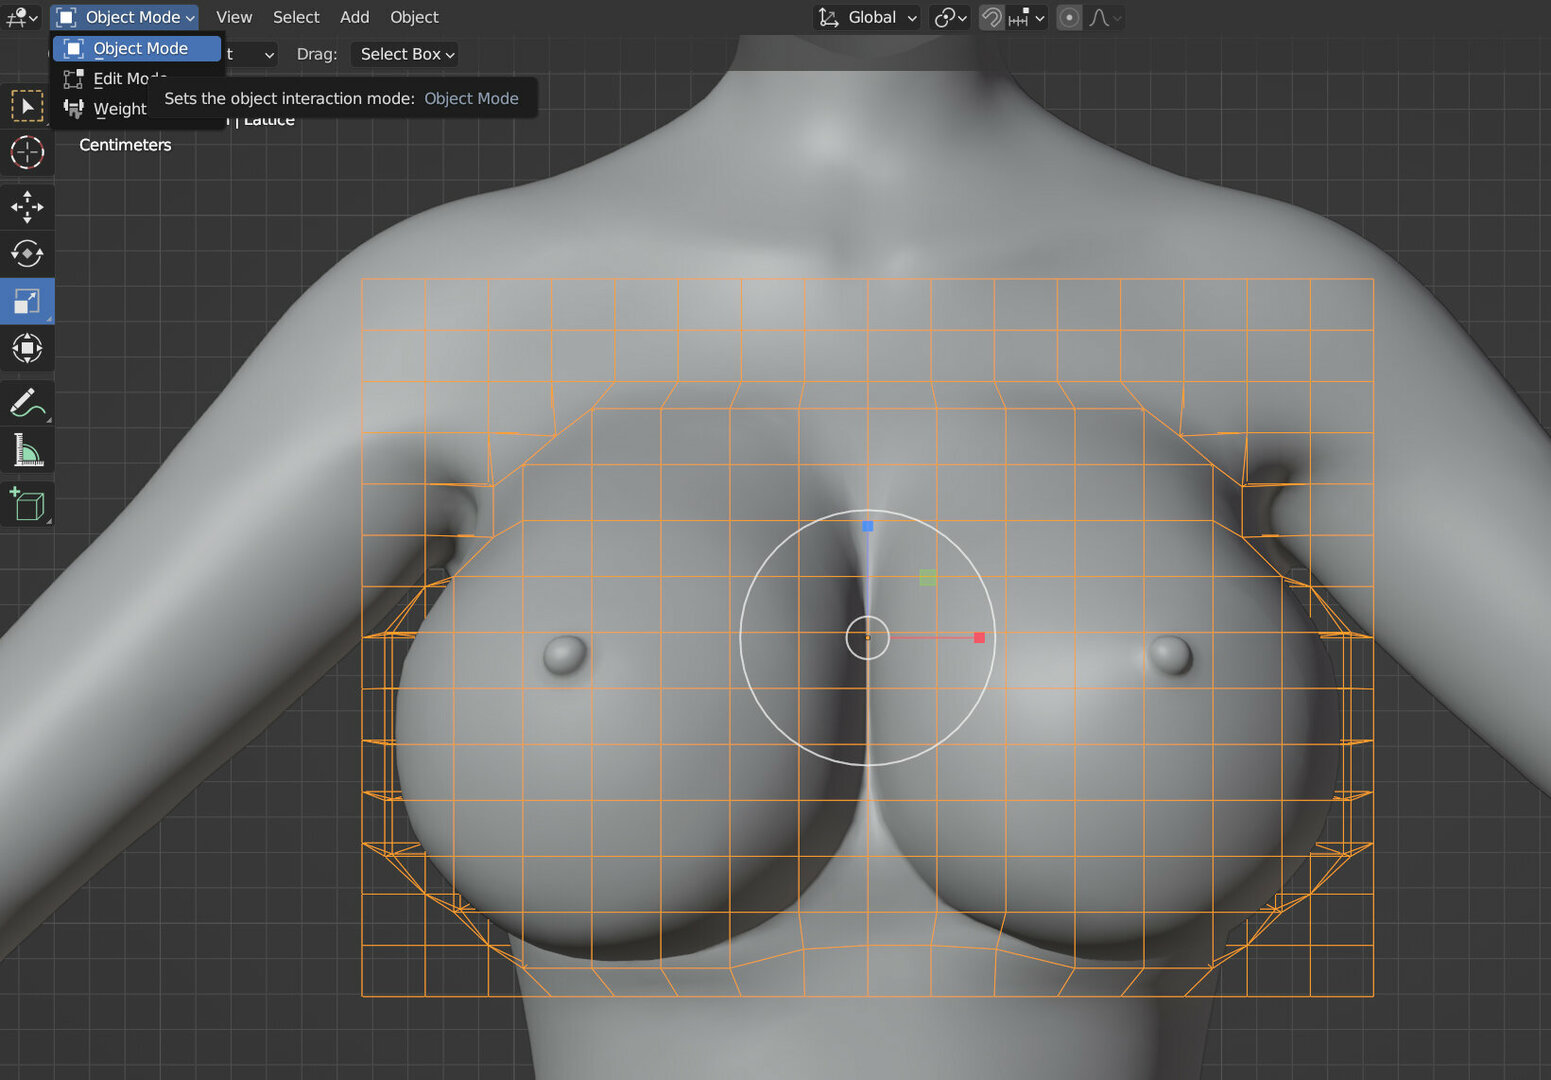The width and height of the screenshot is (1551, 1080).
Task: Open the Global transform orientation dropdown
Action: (866, 17)
